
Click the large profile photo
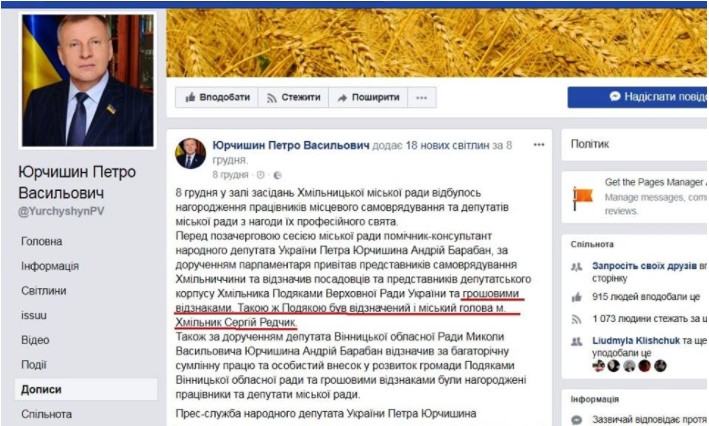[88, 80]
